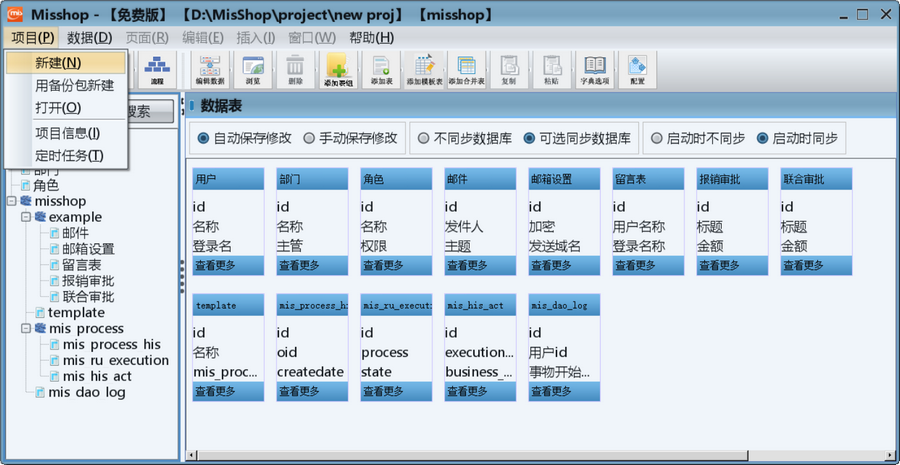
Task: Select the misshop database group icon
Action: 26,201
